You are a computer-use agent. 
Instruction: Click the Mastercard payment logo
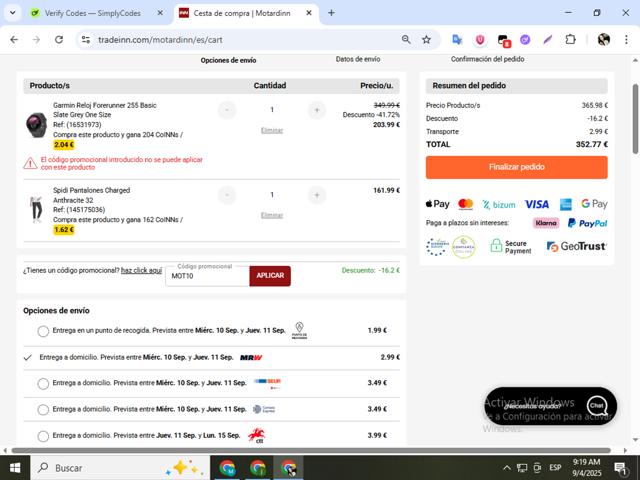pyautogui.click(x=465, y=204)
